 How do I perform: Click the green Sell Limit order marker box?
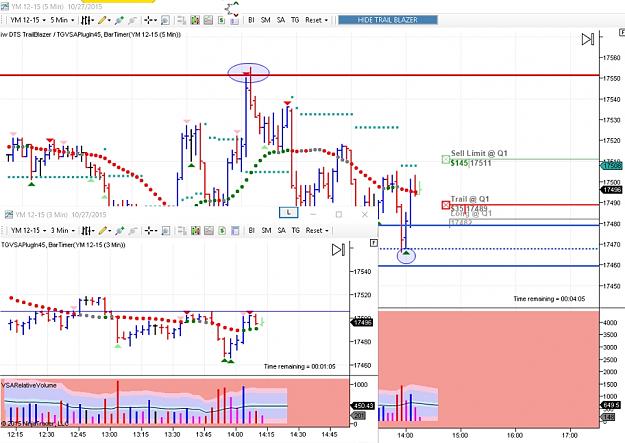click(x=446, y=159)
